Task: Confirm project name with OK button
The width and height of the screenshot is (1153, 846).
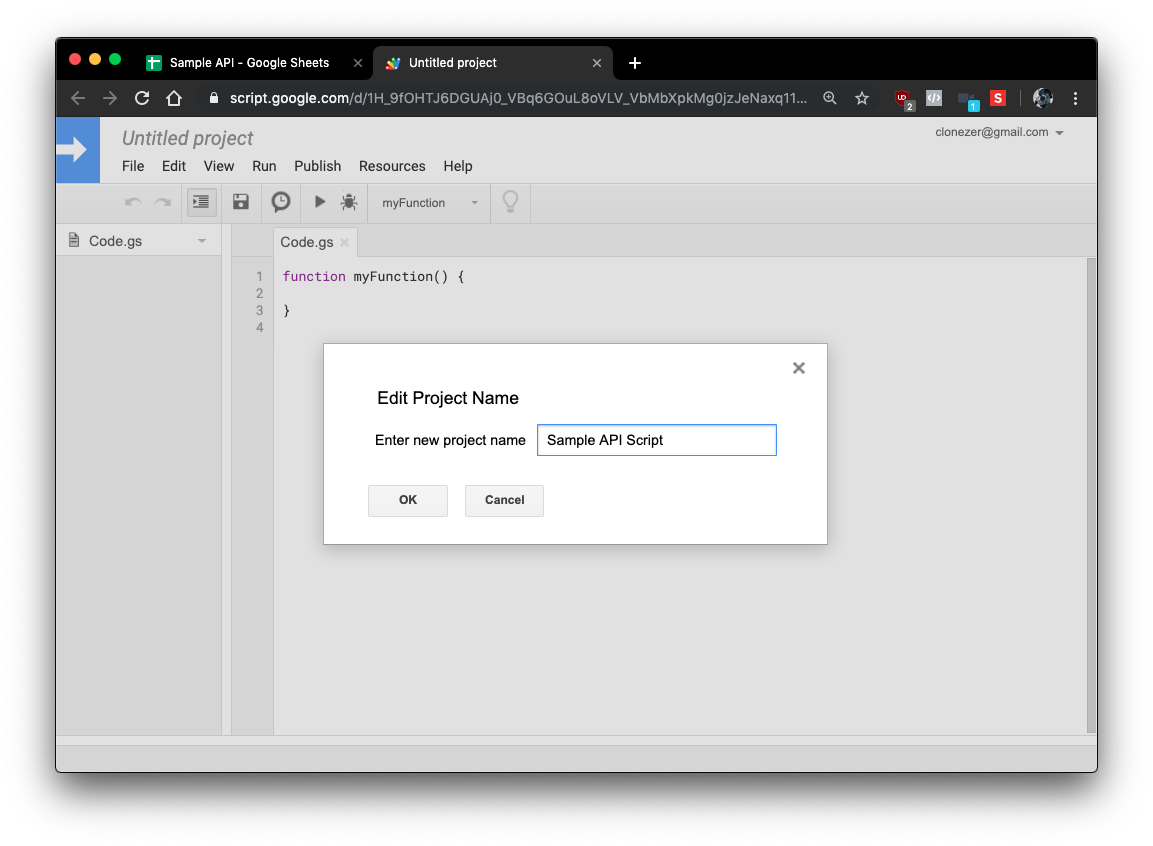Action: click(x=408, y=501)
